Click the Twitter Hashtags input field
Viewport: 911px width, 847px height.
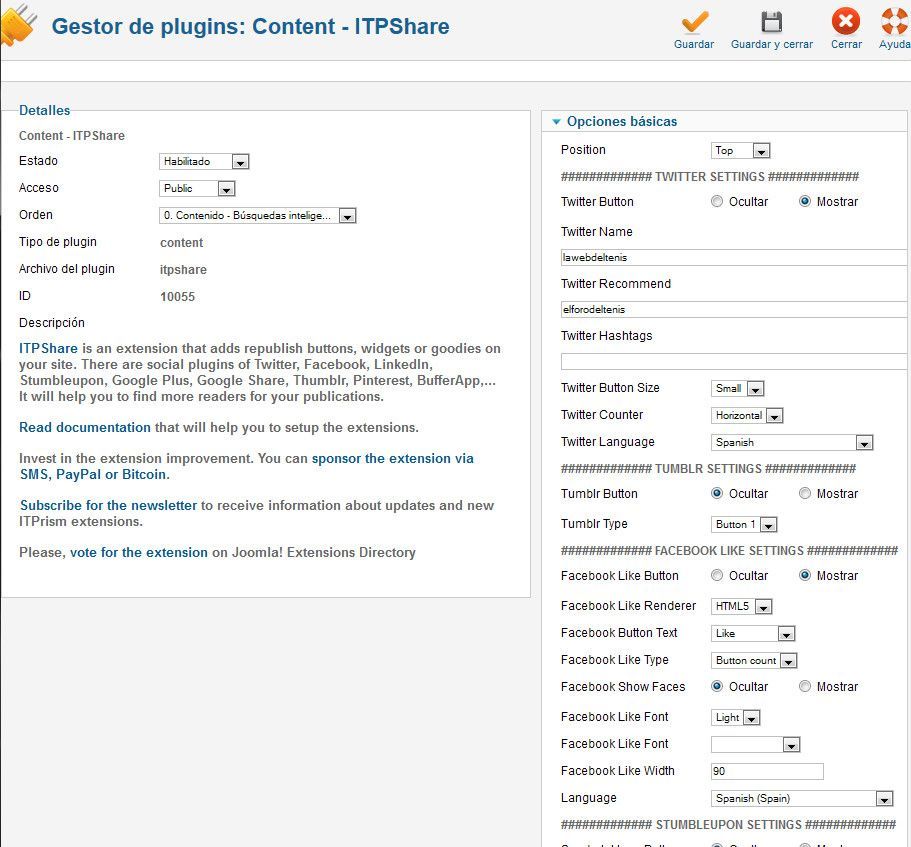point(734,361)
